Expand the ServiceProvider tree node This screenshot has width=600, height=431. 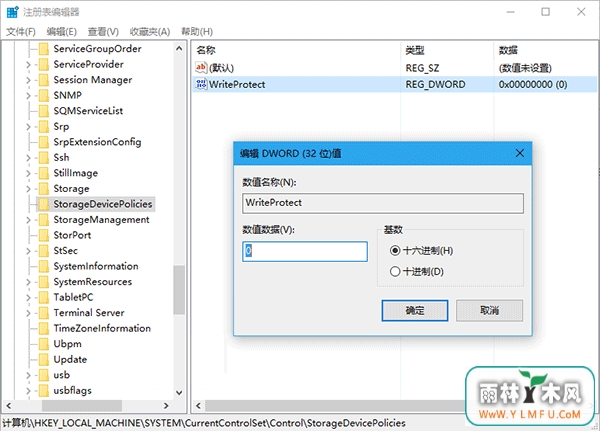[28, 65]
